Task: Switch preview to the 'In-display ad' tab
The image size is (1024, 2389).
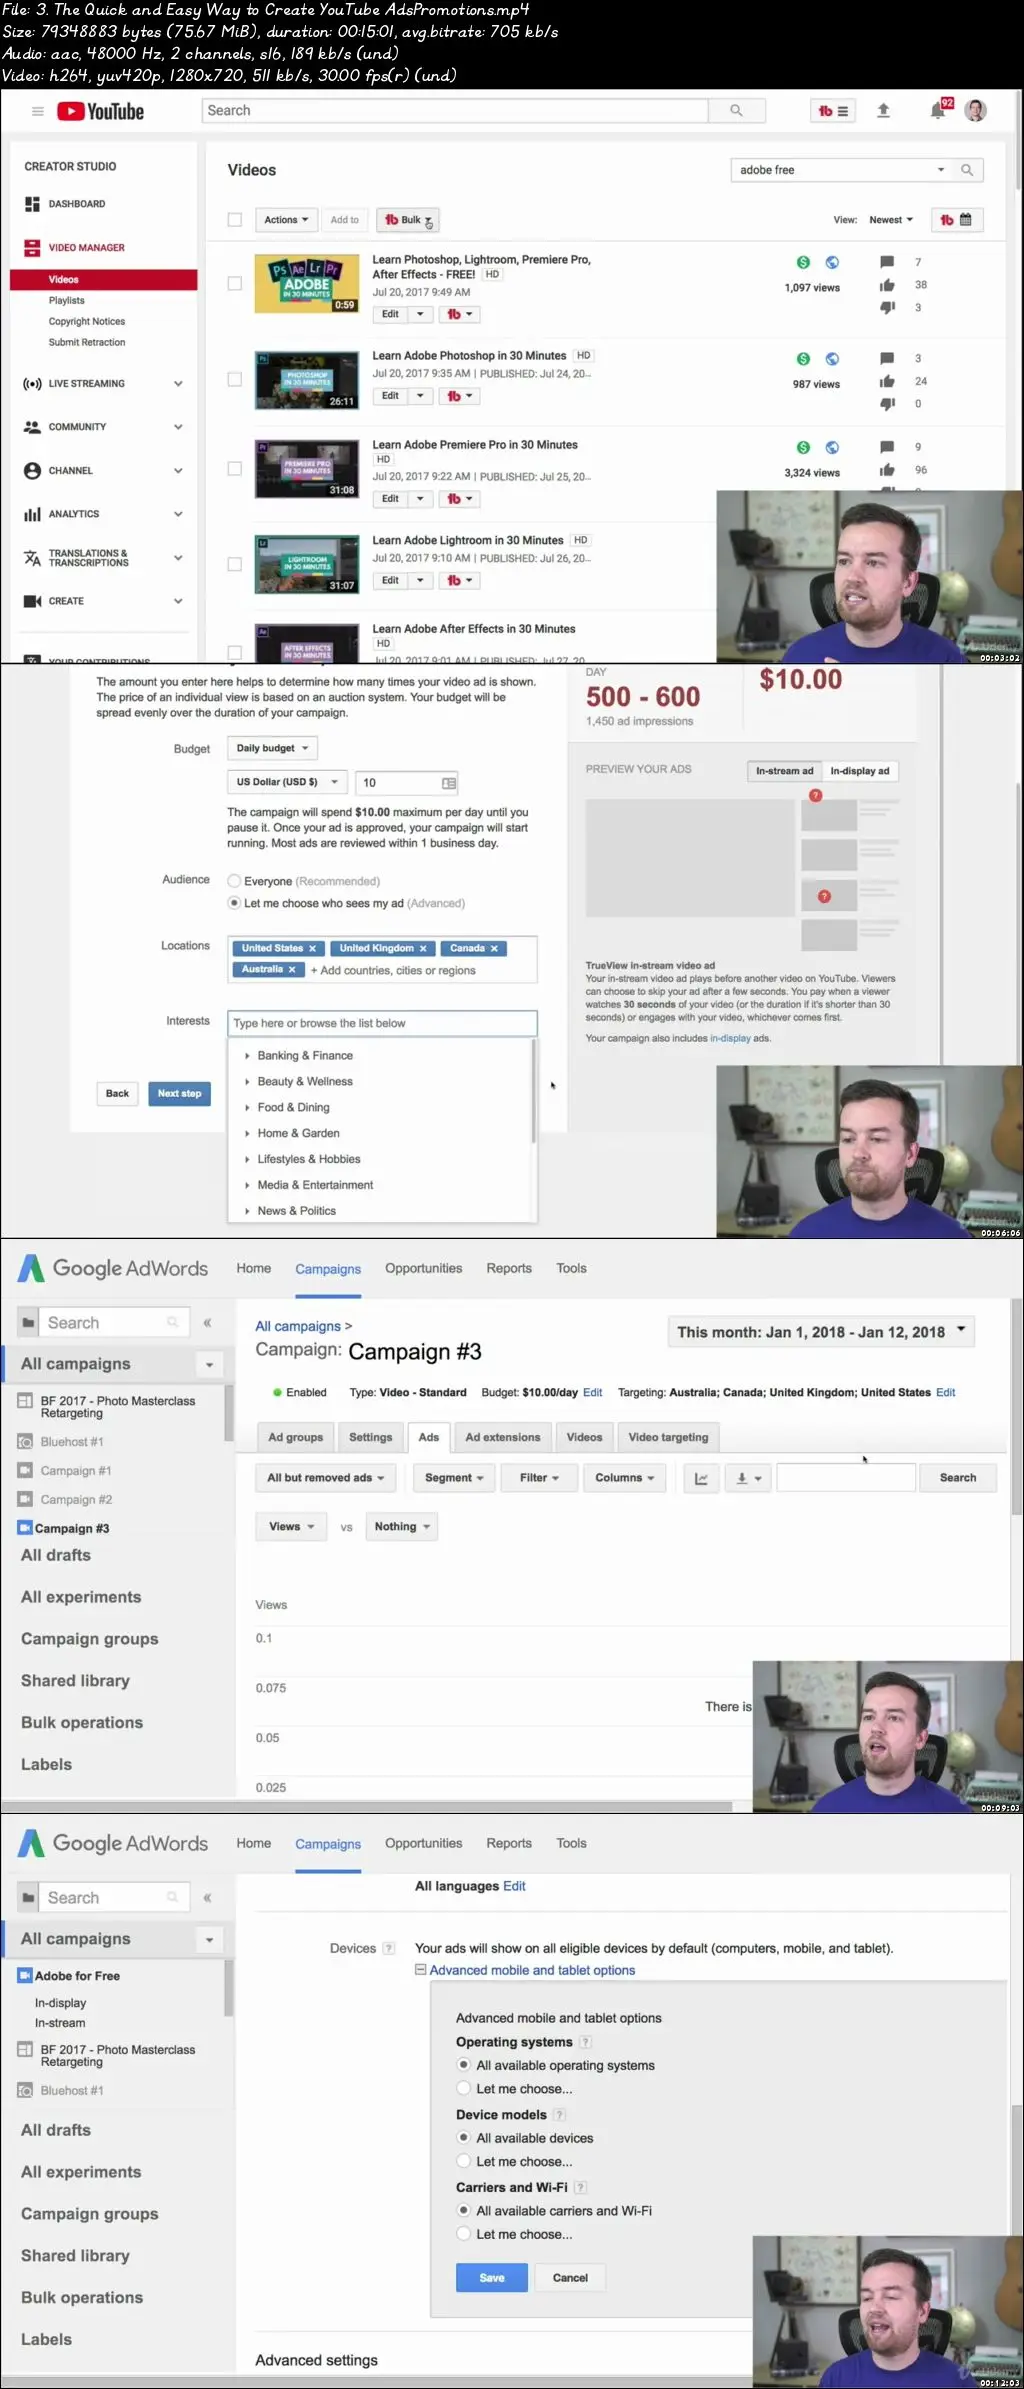Action: pos(860,771)
